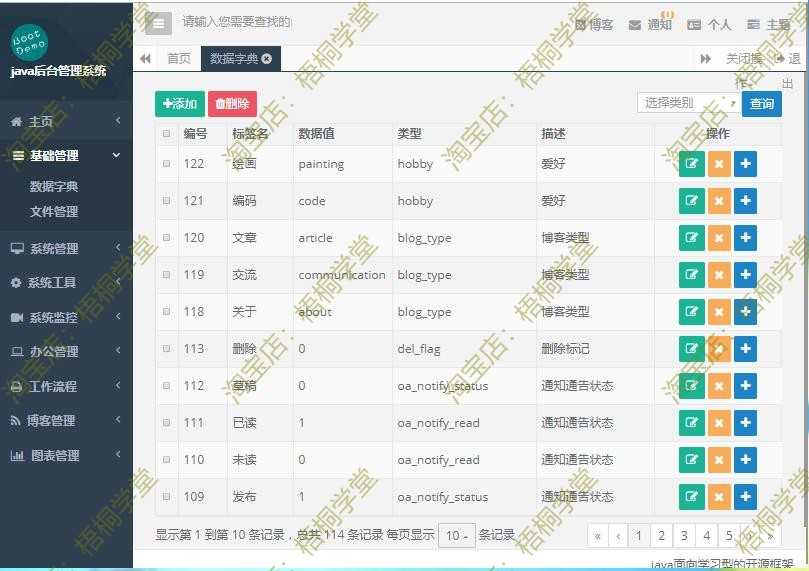Open the 通知 notifications menu

[650, 24]
